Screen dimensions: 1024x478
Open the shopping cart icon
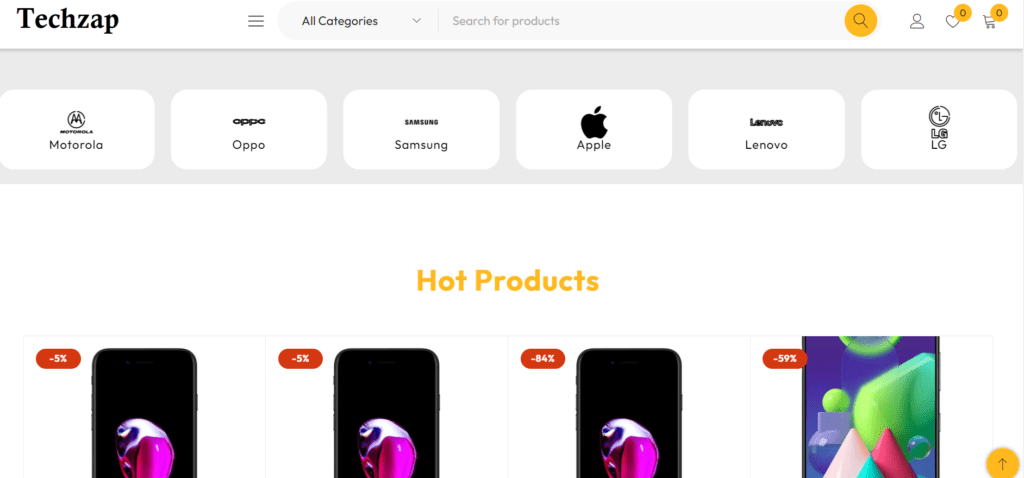(989, 22)
